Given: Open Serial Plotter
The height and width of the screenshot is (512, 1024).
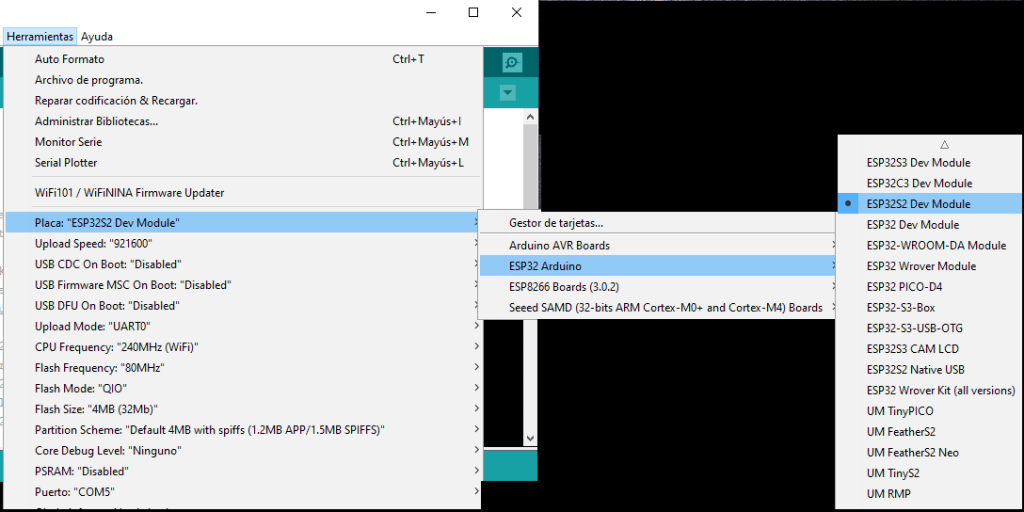Looking at the screenshot, I should [66, 163].
